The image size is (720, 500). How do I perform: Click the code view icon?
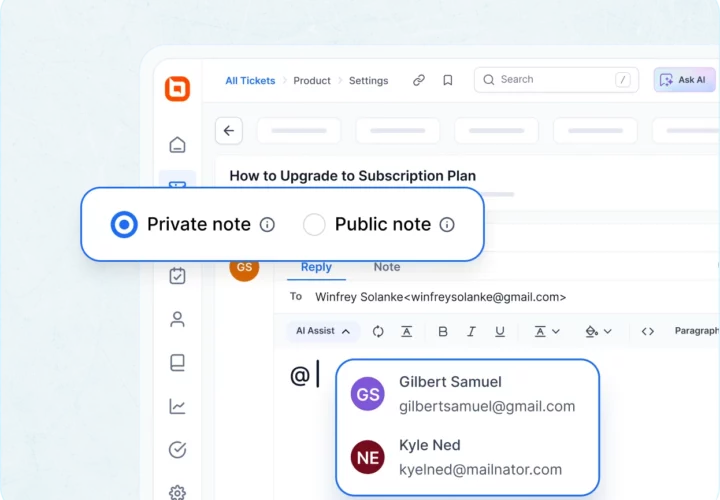[x=648, y=331]
